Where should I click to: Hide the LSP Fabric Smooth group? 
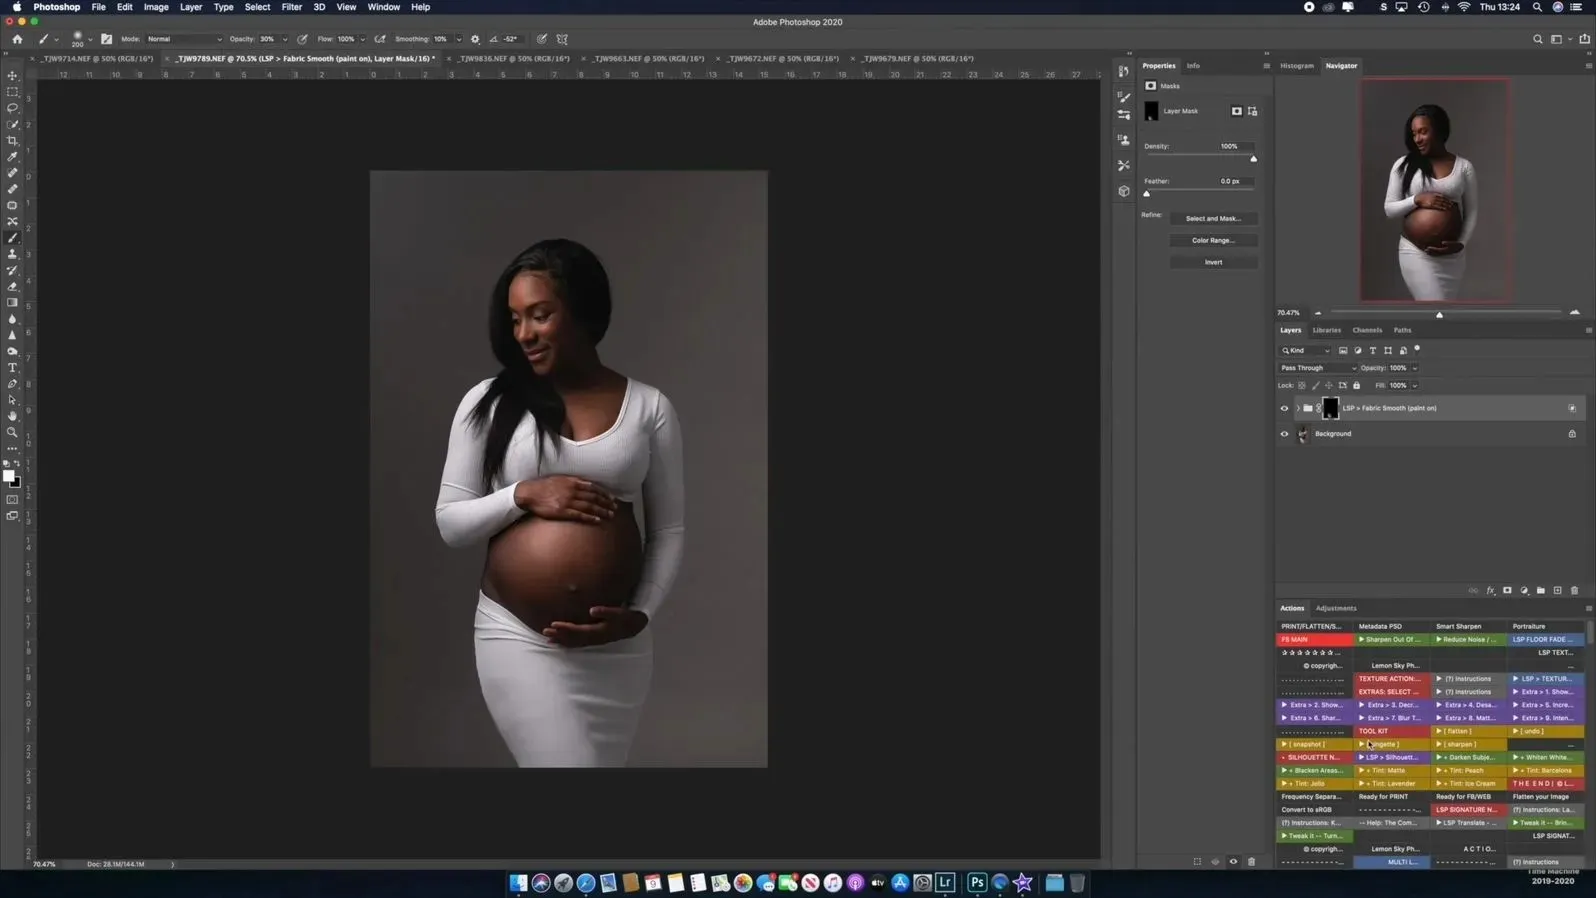(1284, 408)
